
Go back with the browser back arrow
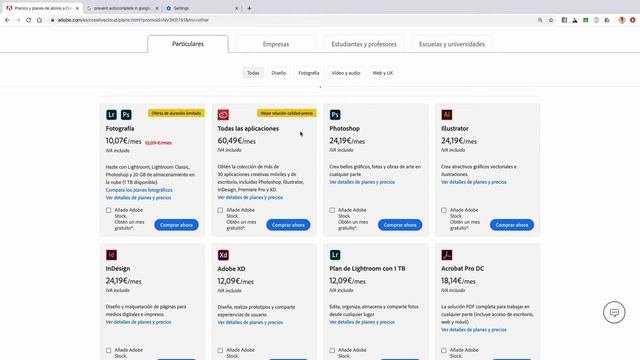(x=7, y=20)
